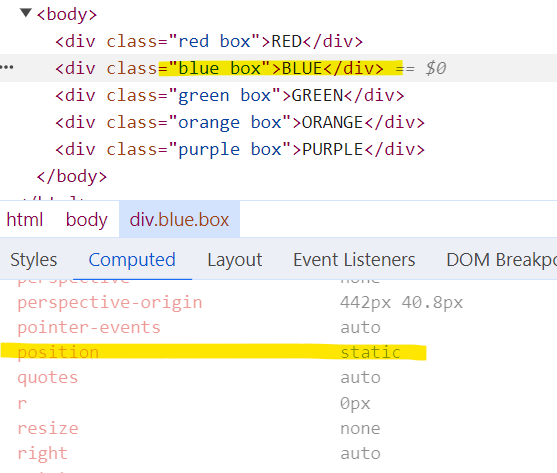Switch to the DOM Breakpoints tab
Viewport: 557px width, 473px height.
pos(502,260)
